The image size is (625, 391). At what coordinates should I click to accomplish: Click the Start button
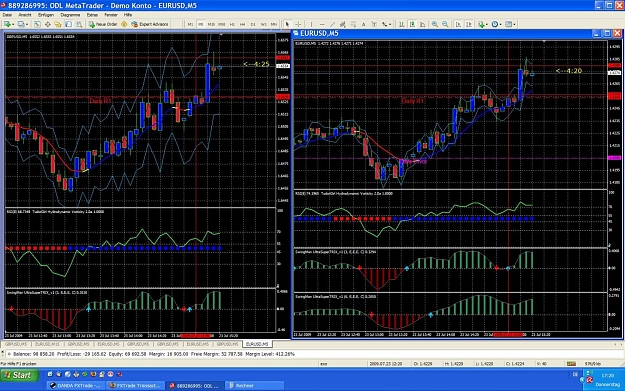click(19, 375)
